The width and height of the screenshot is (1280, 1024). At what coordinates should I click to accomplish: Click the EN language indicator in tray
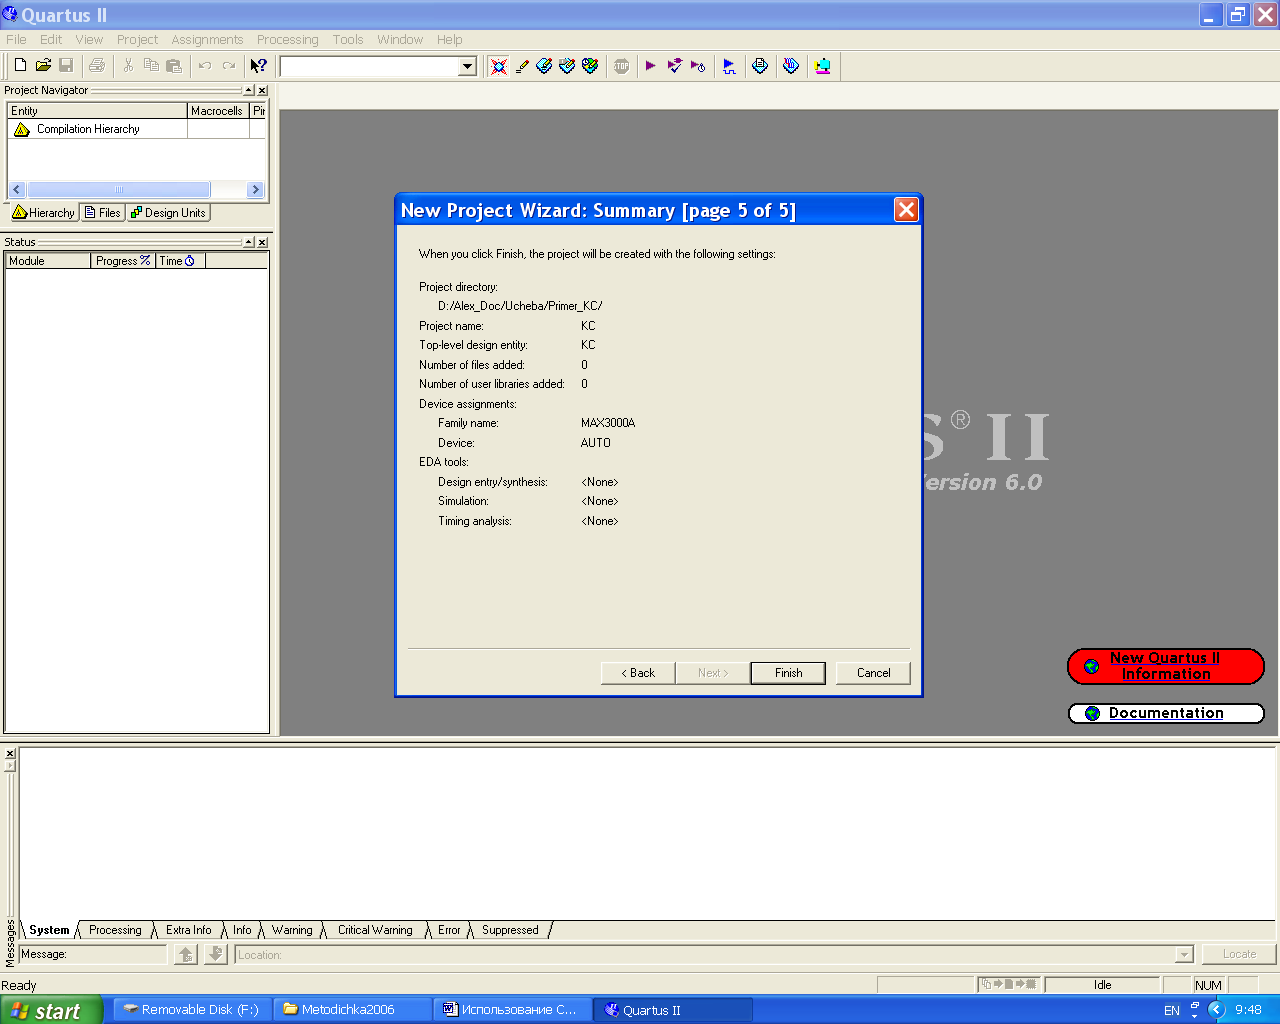[1172, 1011]
